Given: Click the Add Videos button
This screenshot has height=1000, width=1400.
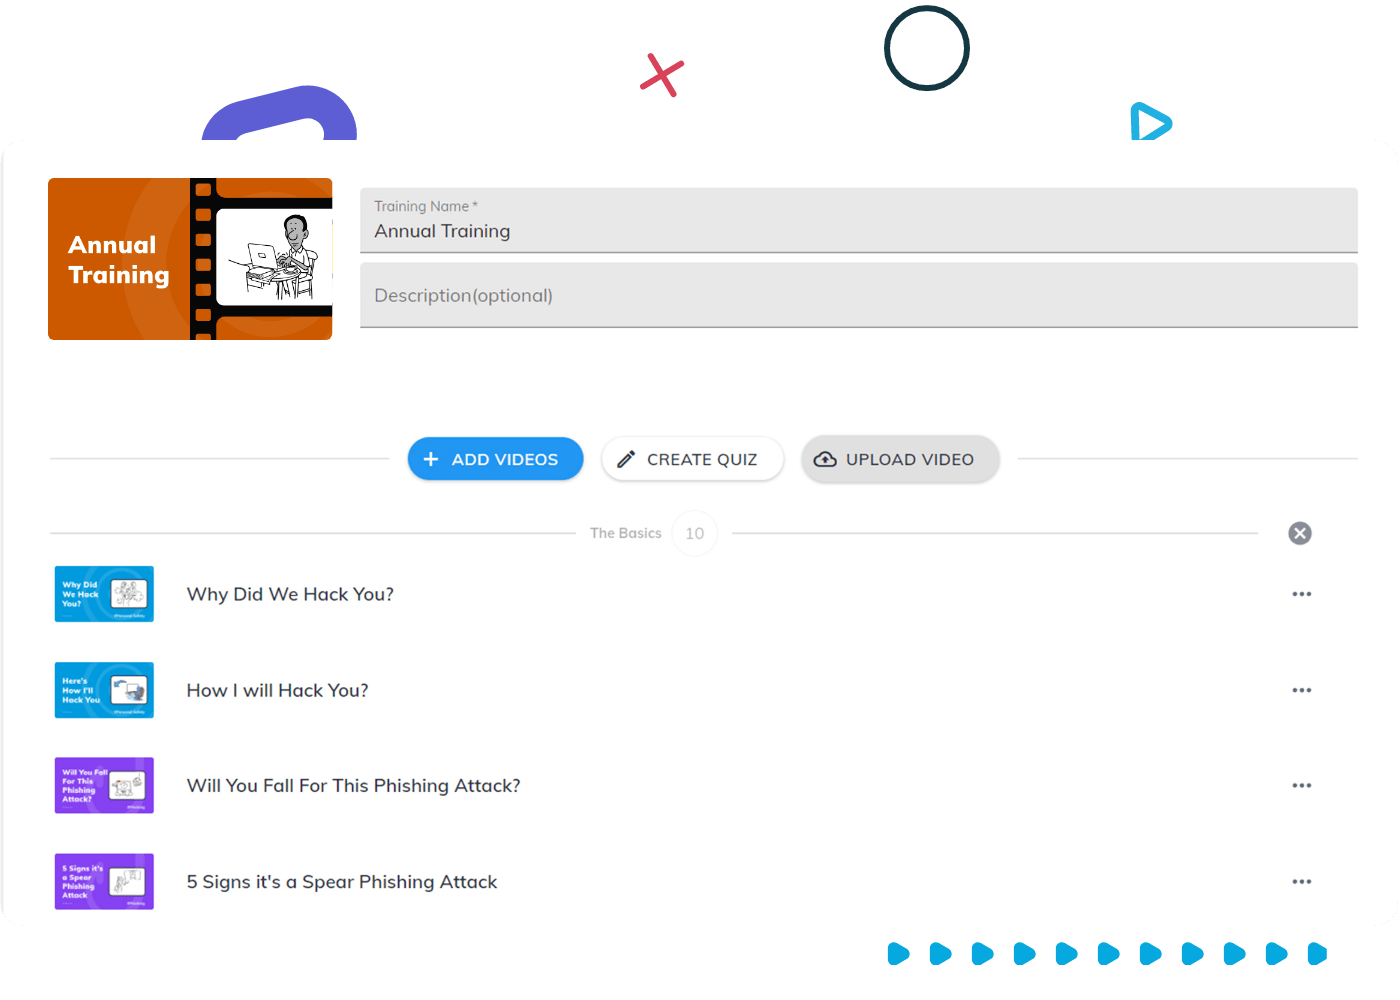Looking at the screenshot, I should 495,459.
